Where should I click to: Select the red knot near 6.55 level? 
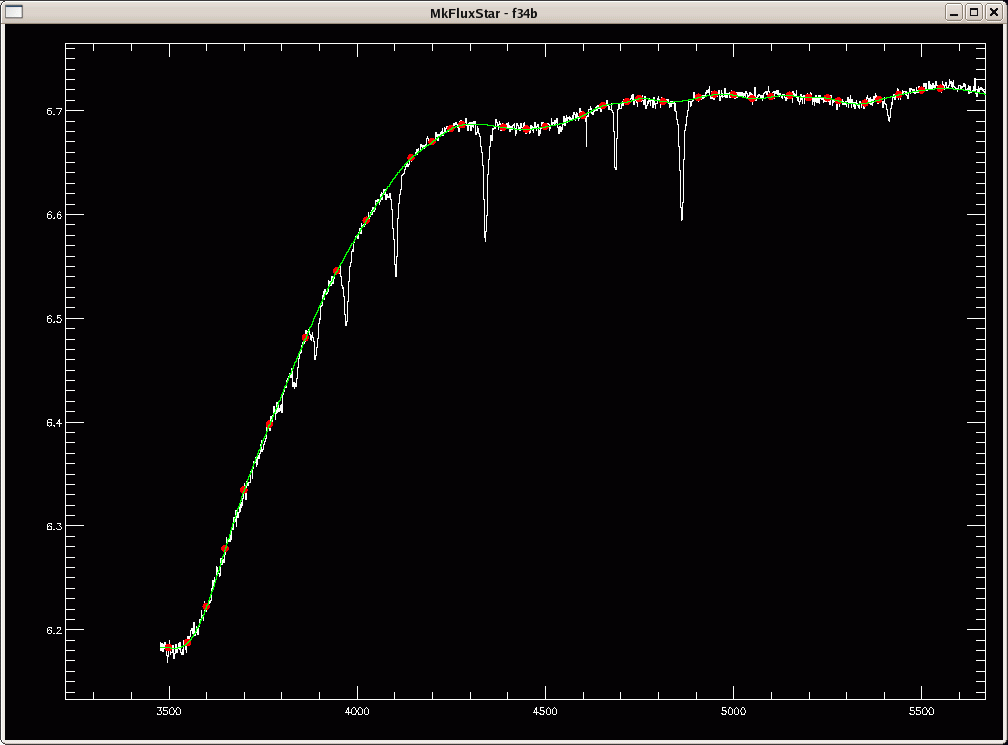[337, 271]
